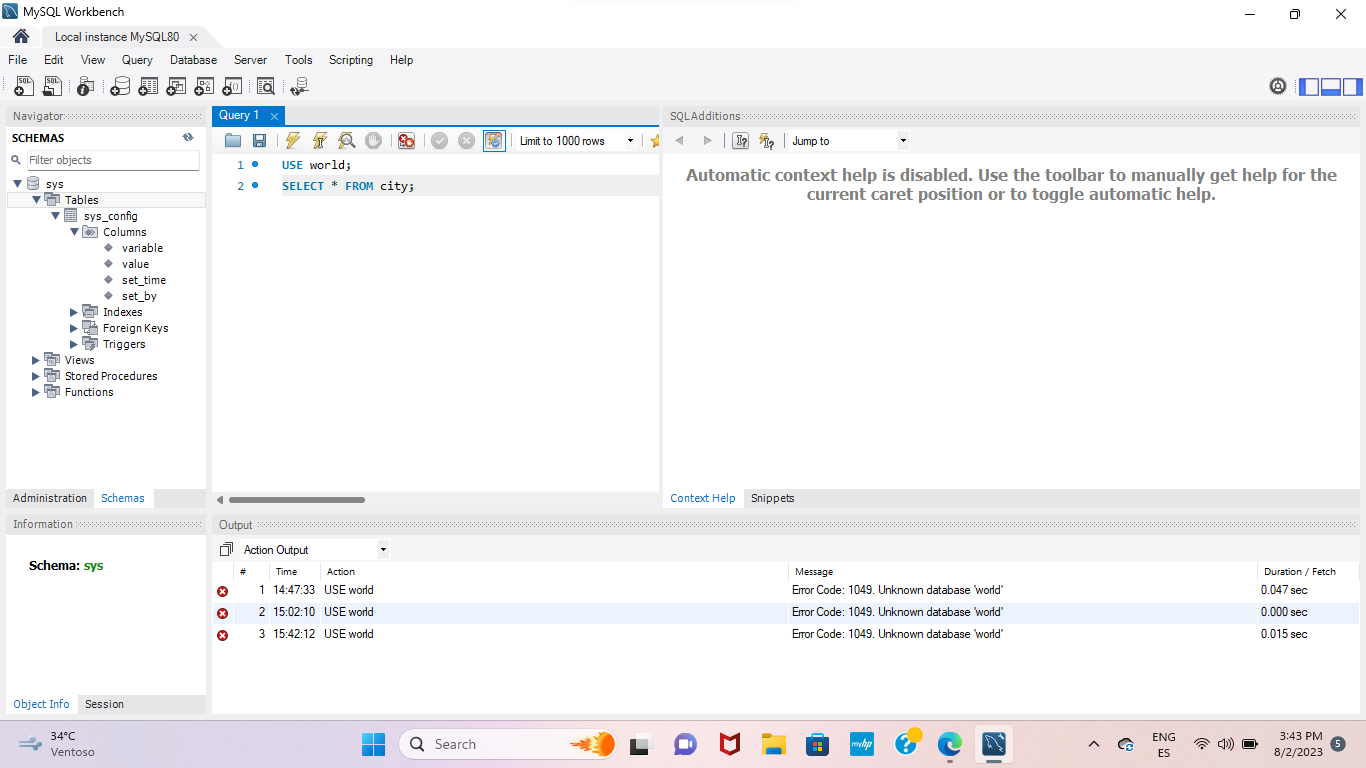The width and height of the screenshot is (1366, 768).
Task: Open Microsoft Edge from the taskbar
Action: [949, 744]
